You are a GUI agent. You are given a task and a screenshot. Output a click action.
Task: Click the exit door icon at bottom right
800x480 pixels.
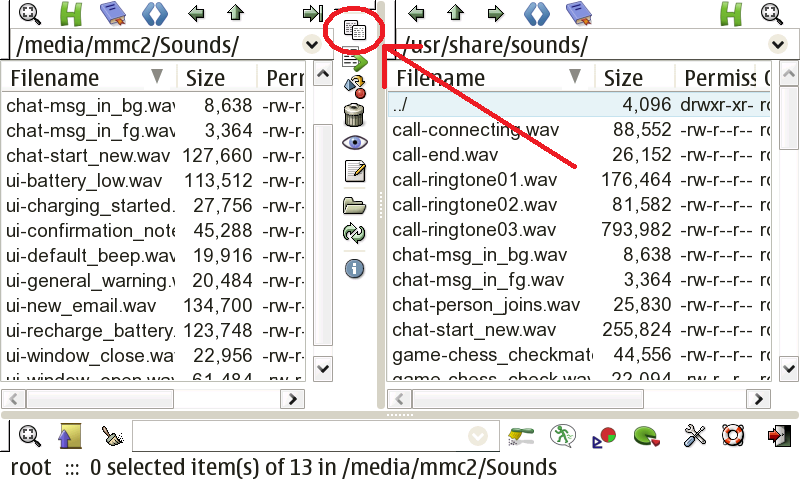click(x=778, y=436)
